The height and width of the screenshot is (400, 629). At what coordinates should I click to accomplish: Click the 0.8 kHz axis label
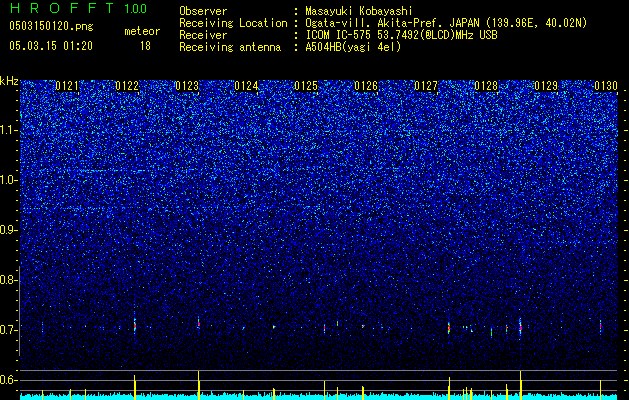click(8, 280)
